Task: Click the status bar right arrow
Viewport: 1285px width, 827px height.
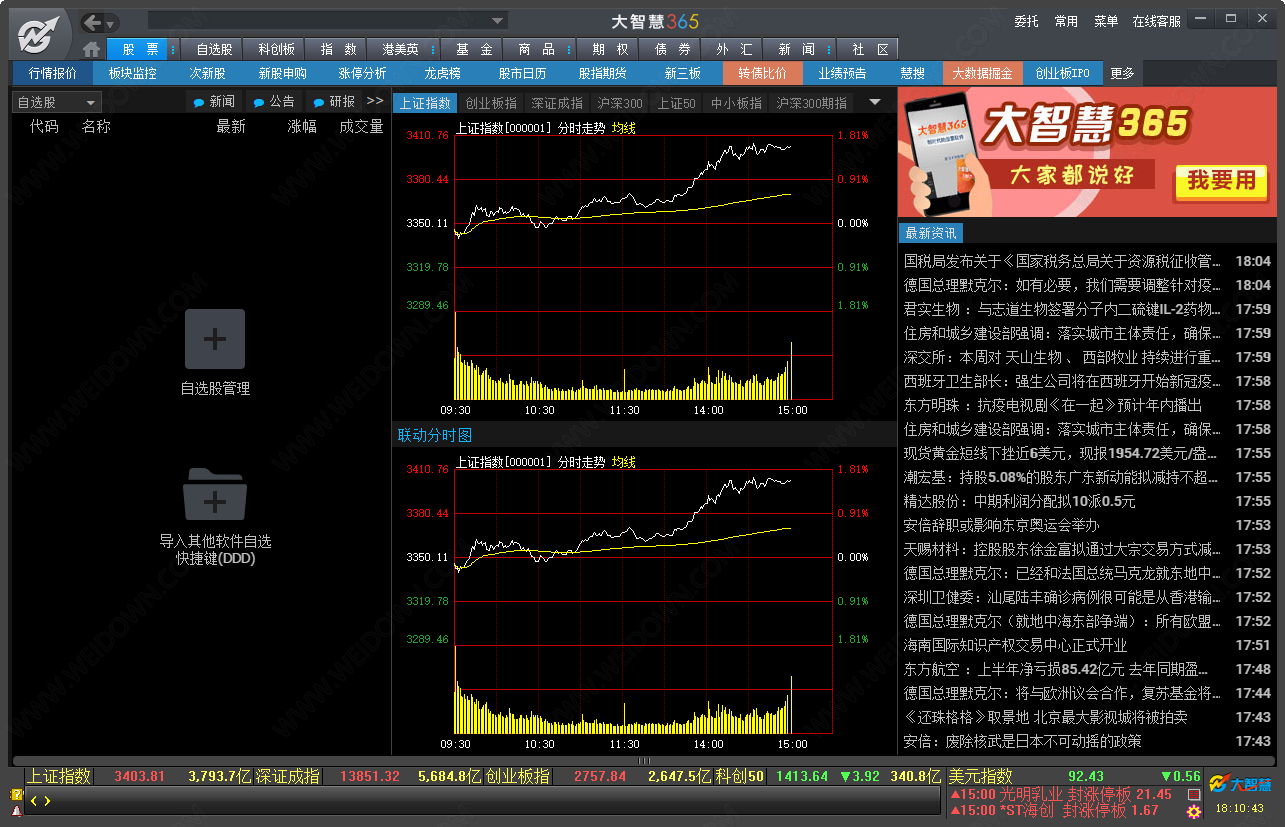Action: point(47,801)
